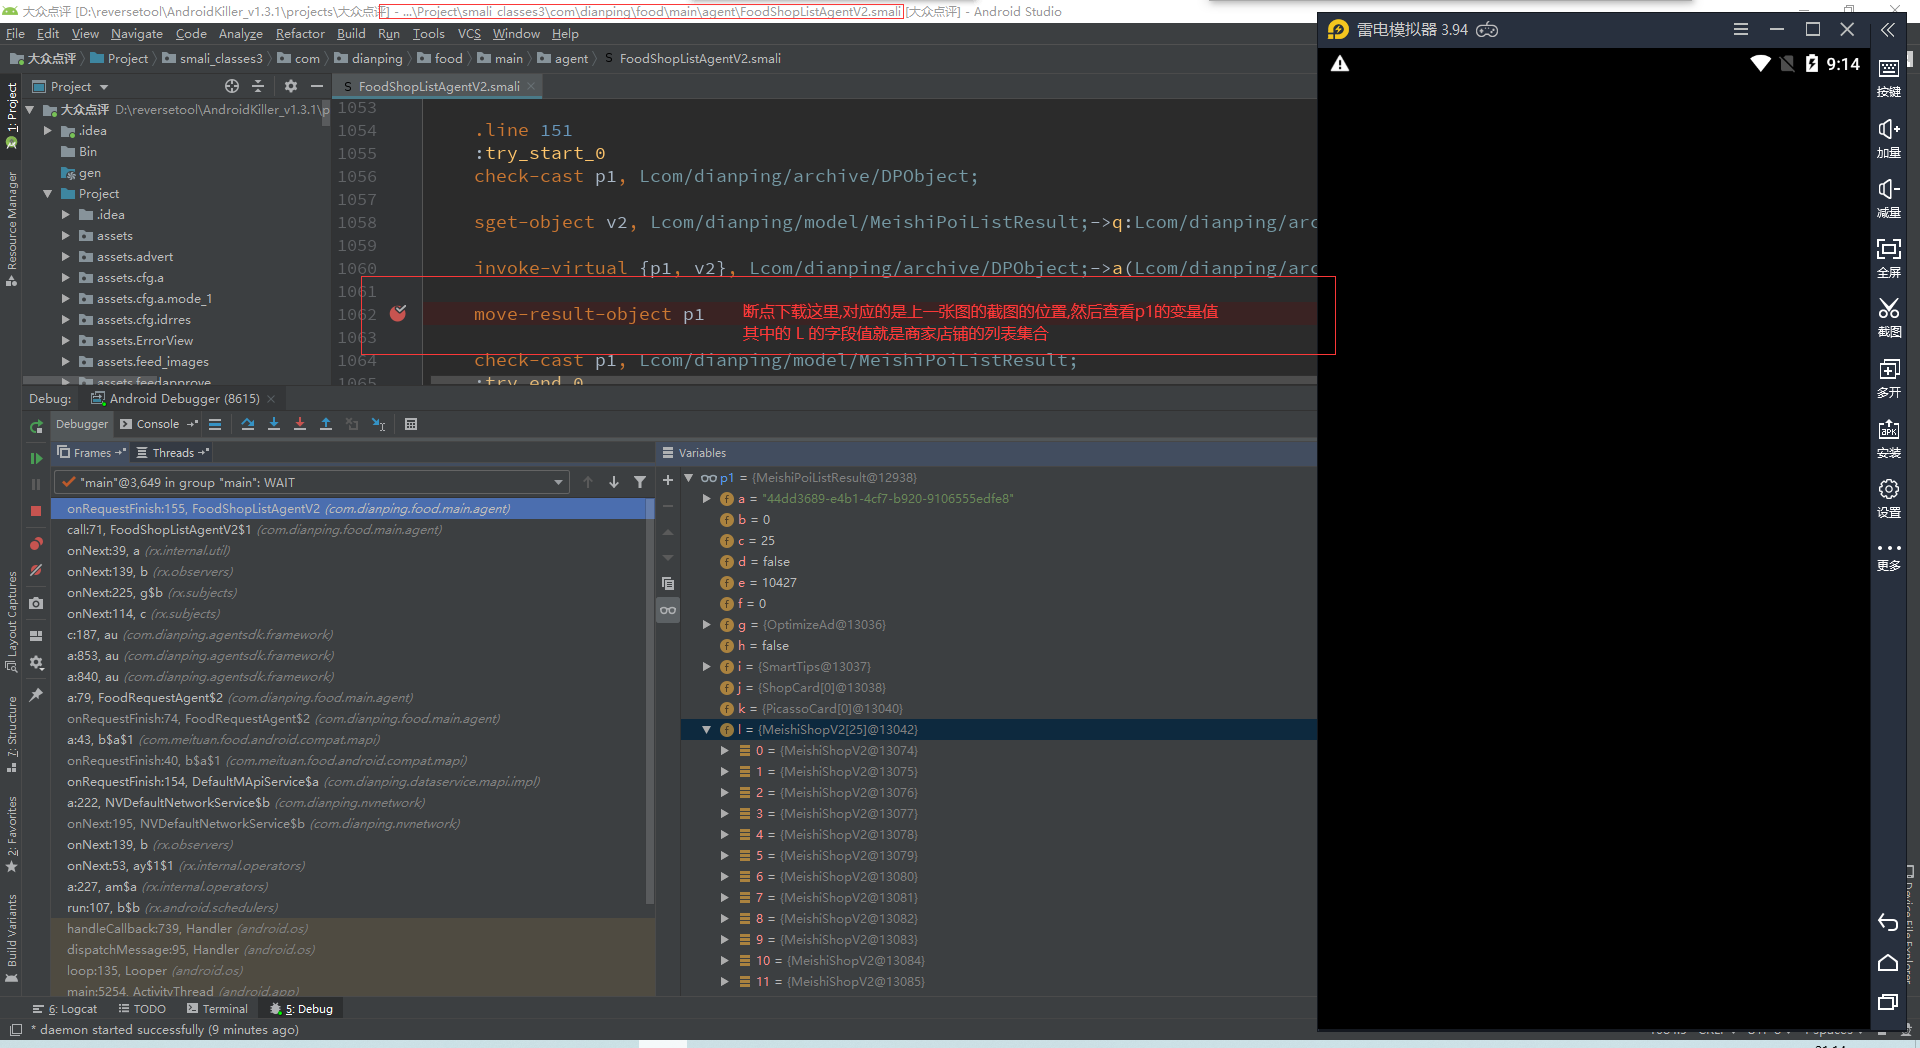Stop debugging with the red square

36,511
